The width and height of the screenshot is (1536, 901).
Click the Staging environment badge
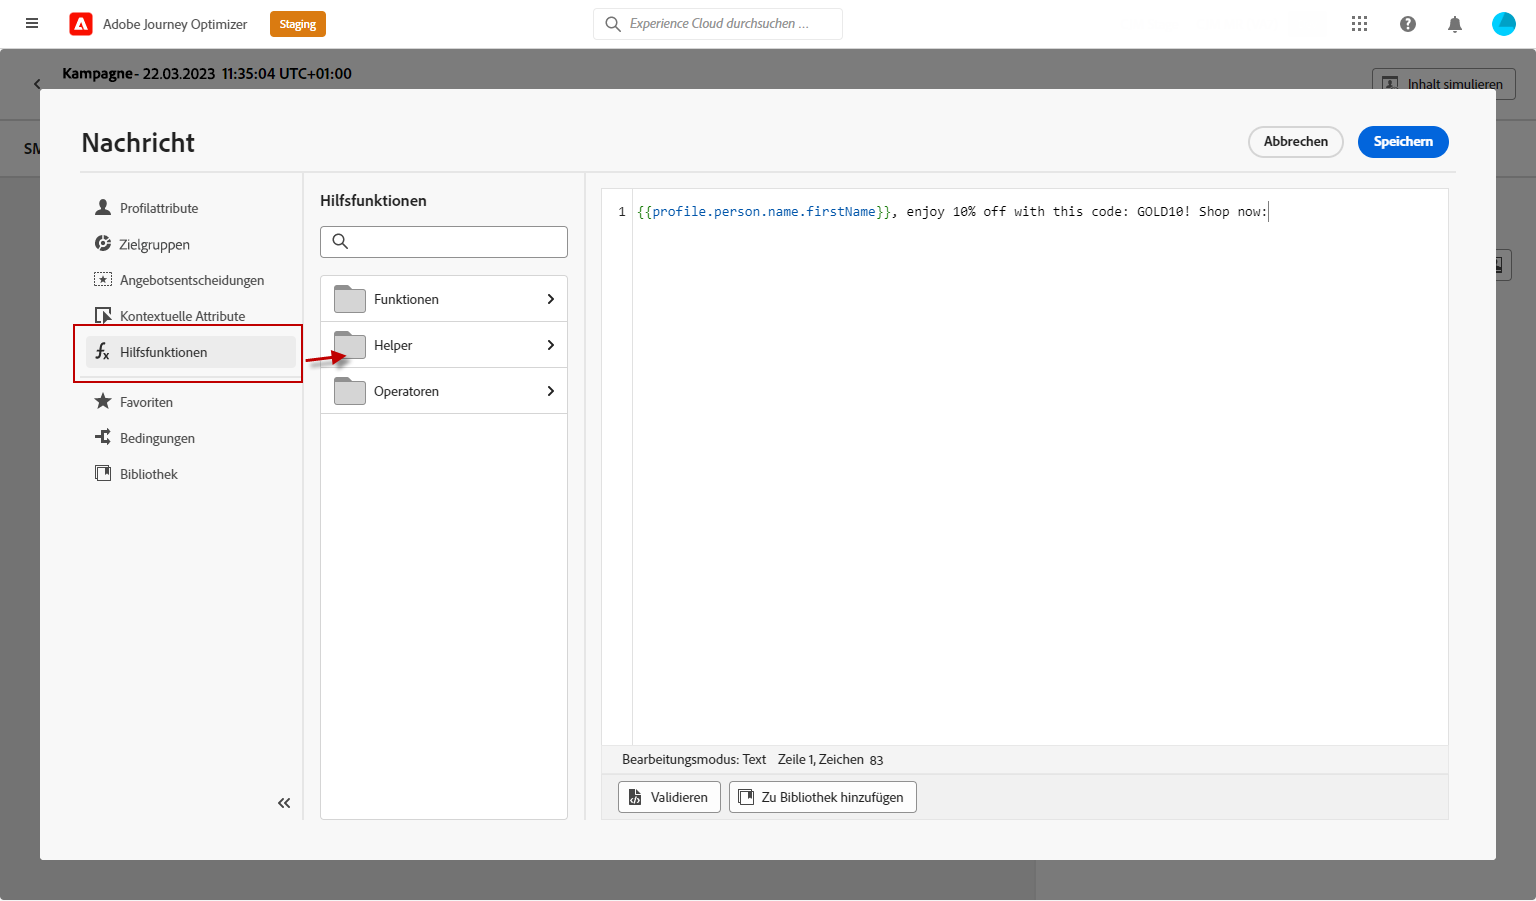point(298,24)
